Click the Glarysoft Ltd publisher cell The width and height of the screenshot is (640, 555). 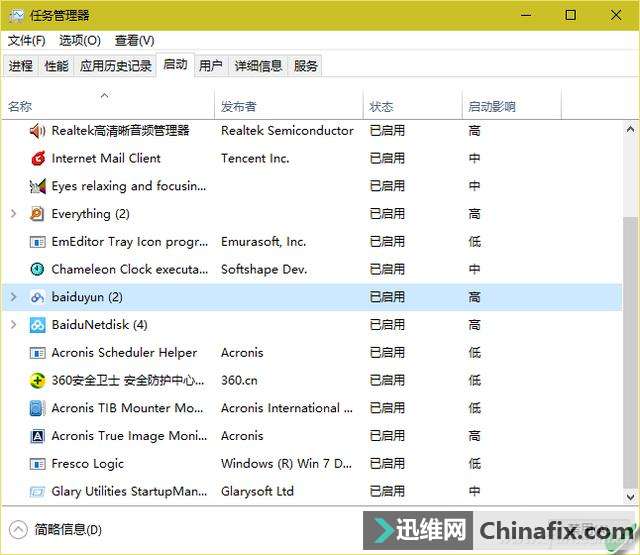coord(257,491)
